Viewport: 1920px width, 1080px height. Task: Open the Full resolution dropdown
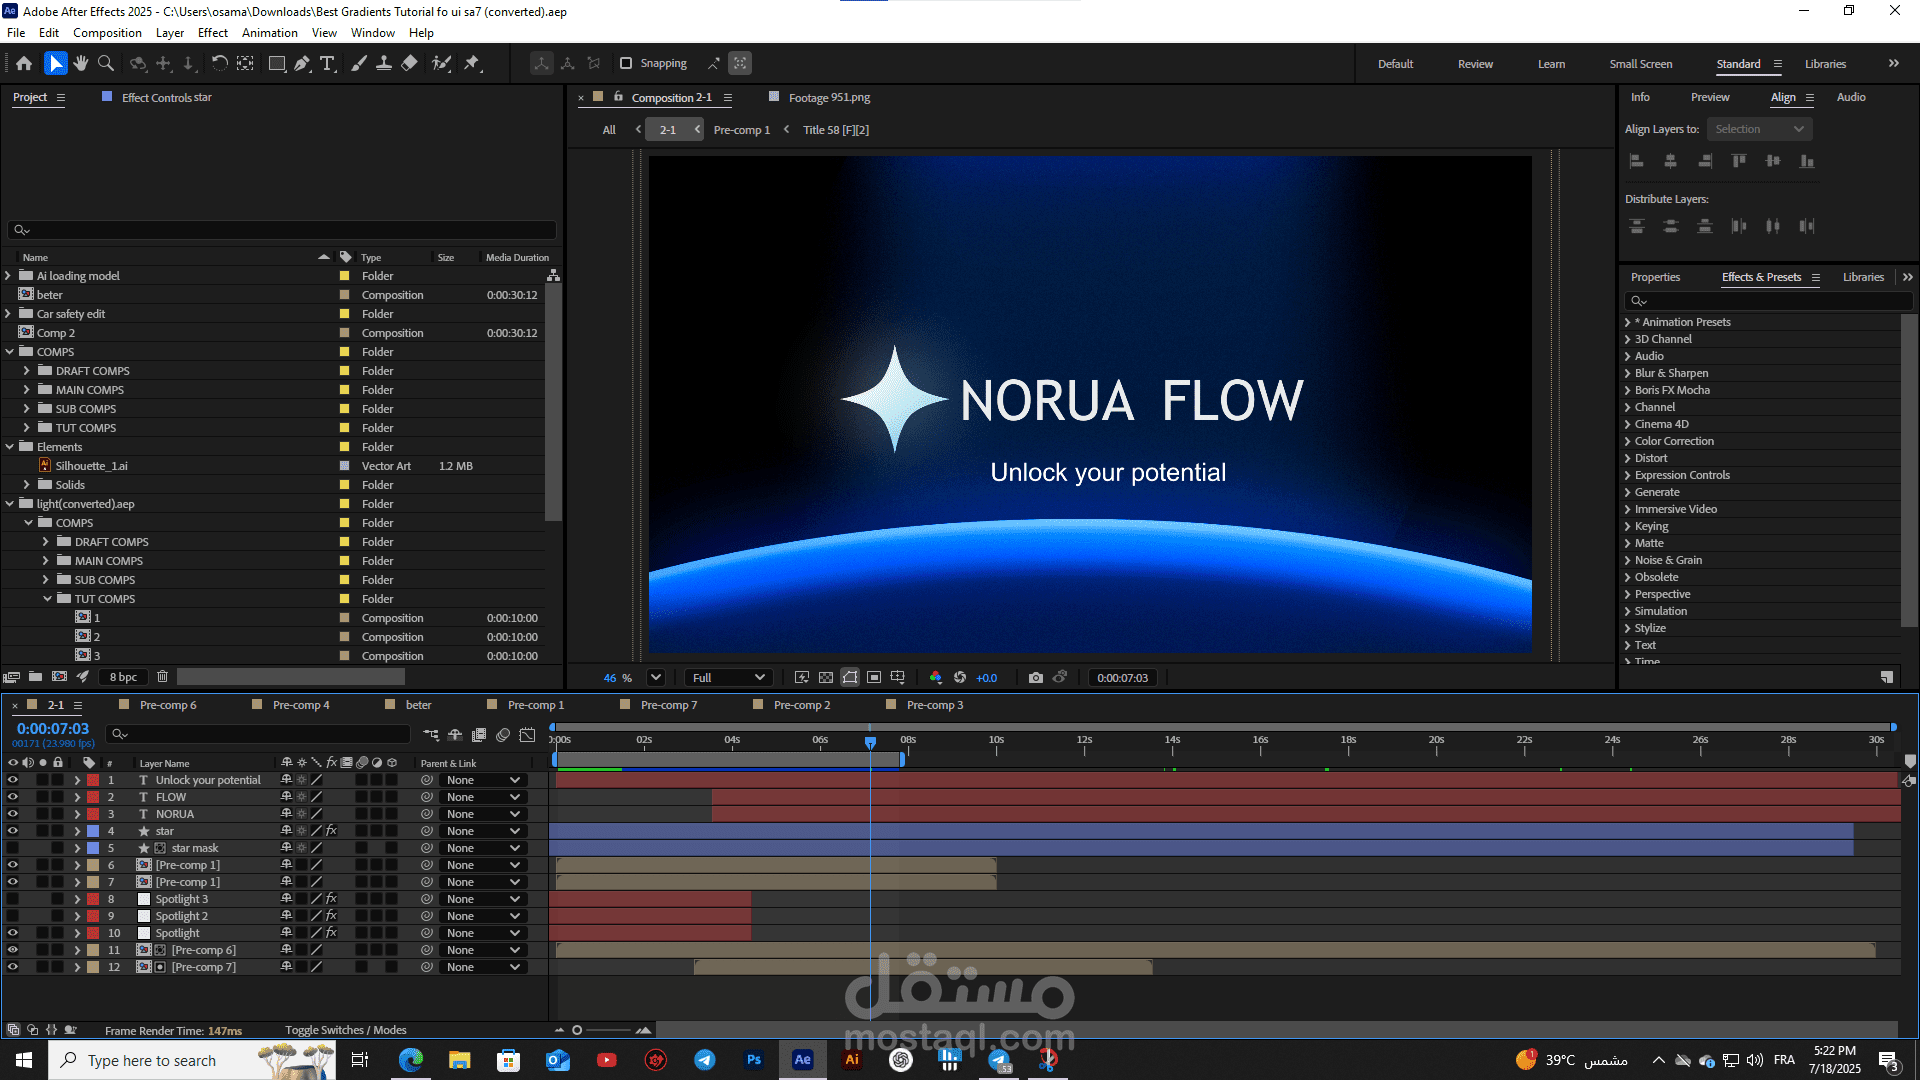click(x=729, y=678)
